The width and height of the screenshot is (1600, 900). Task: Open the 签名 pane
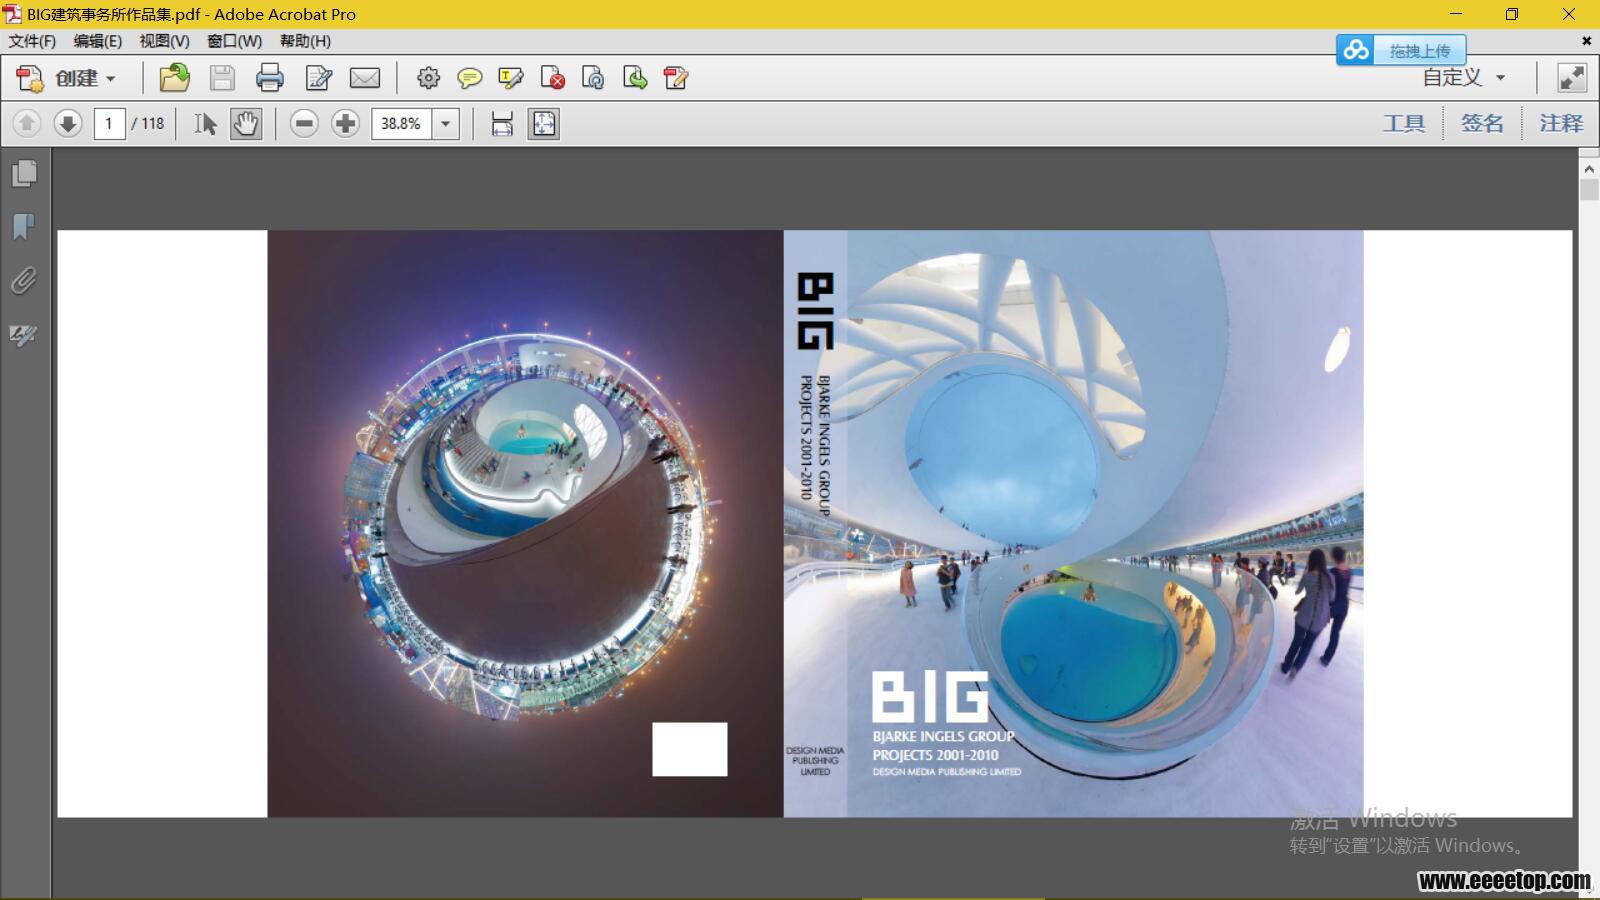1482,123
